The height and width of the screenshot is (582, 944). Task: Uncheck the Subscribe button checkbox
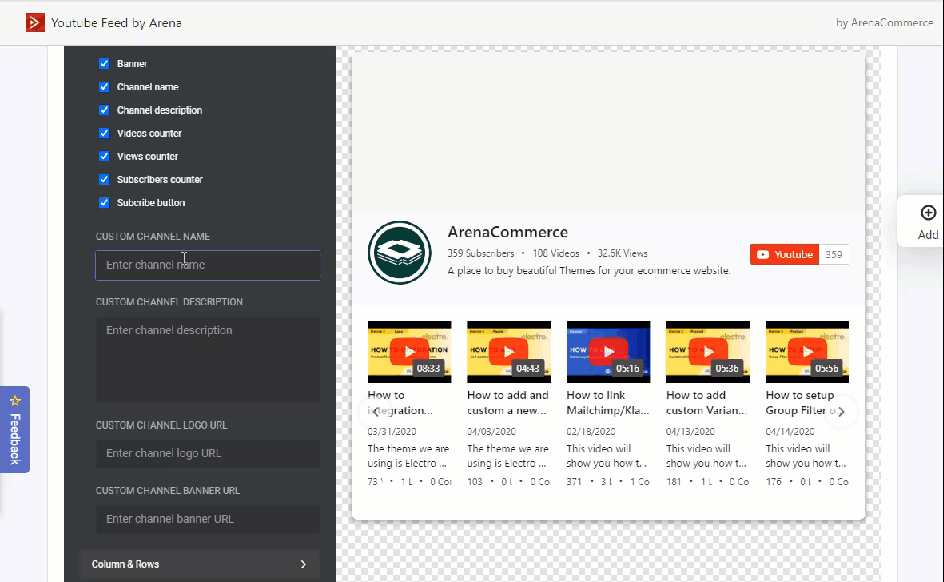104,203
